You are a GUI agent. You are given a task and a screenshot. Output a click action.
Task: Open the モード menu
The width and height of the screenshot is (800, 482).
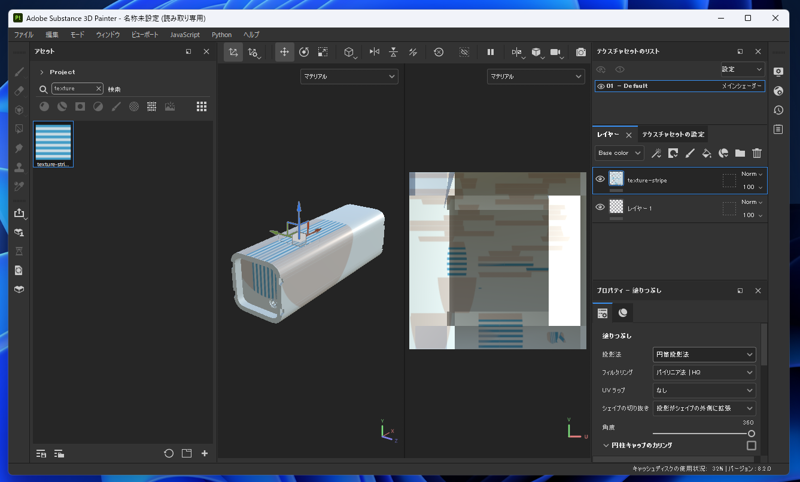click(x=77, y=35)
